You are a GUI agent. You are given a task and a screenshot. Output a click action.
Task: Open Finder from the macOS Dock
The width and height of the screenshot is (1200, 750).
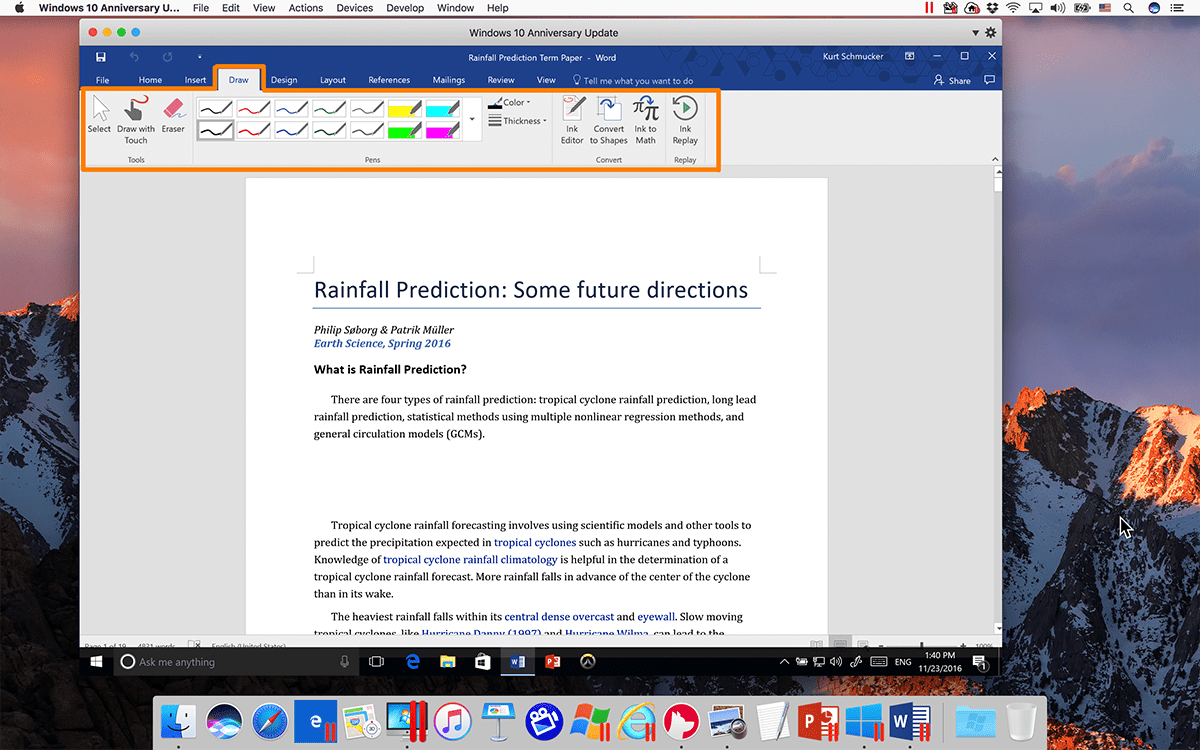[180, 721]
